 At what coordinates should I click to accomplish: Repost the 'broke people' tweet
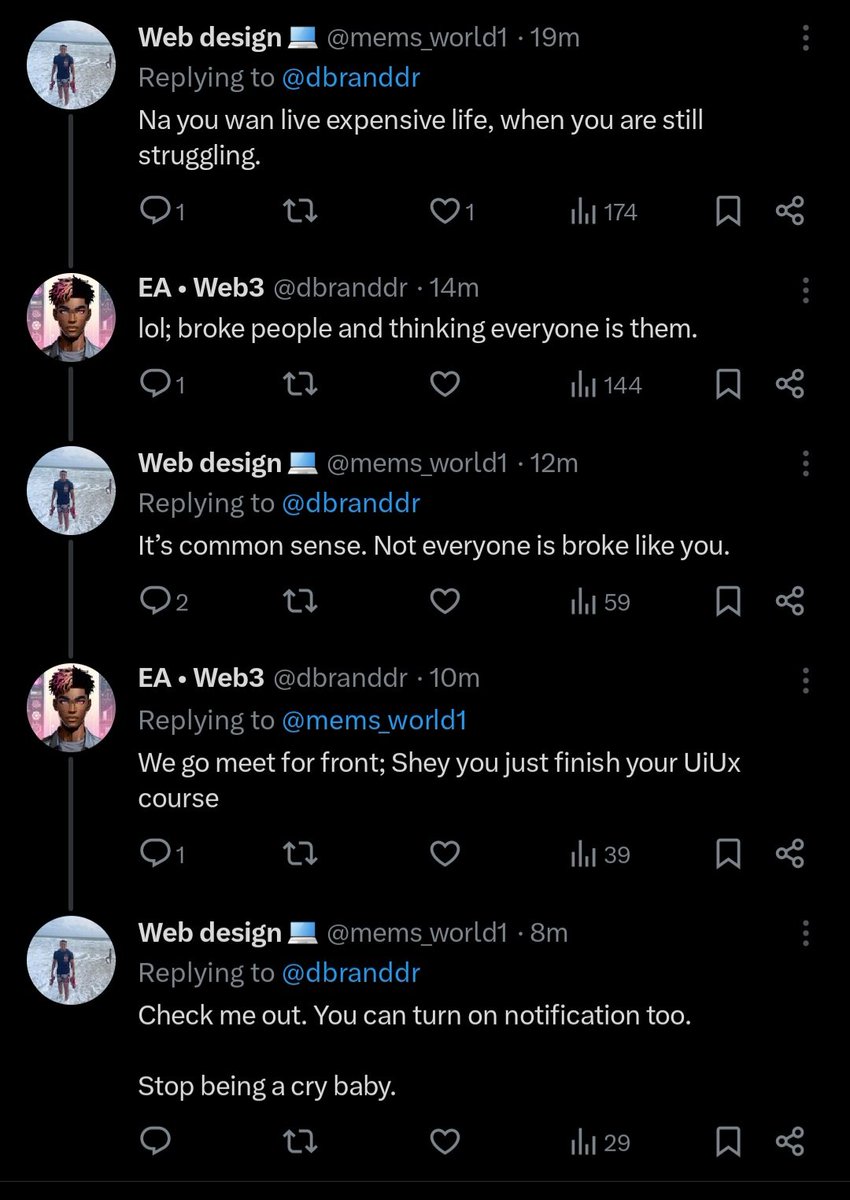click(299, 384)
